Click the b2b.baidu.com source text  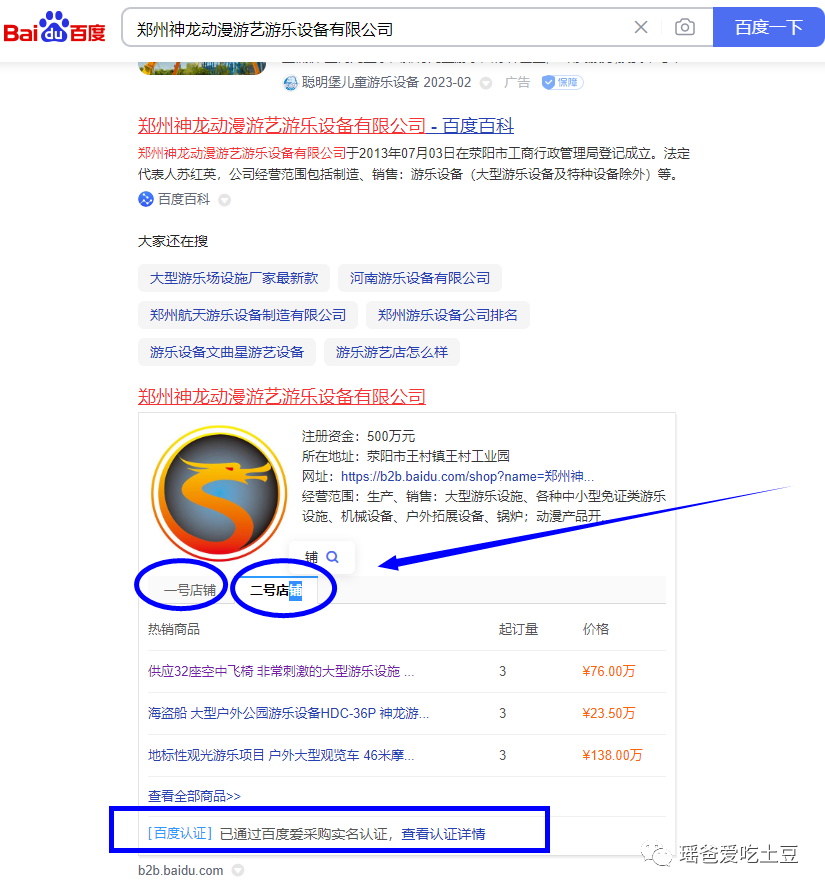(181, 871)
